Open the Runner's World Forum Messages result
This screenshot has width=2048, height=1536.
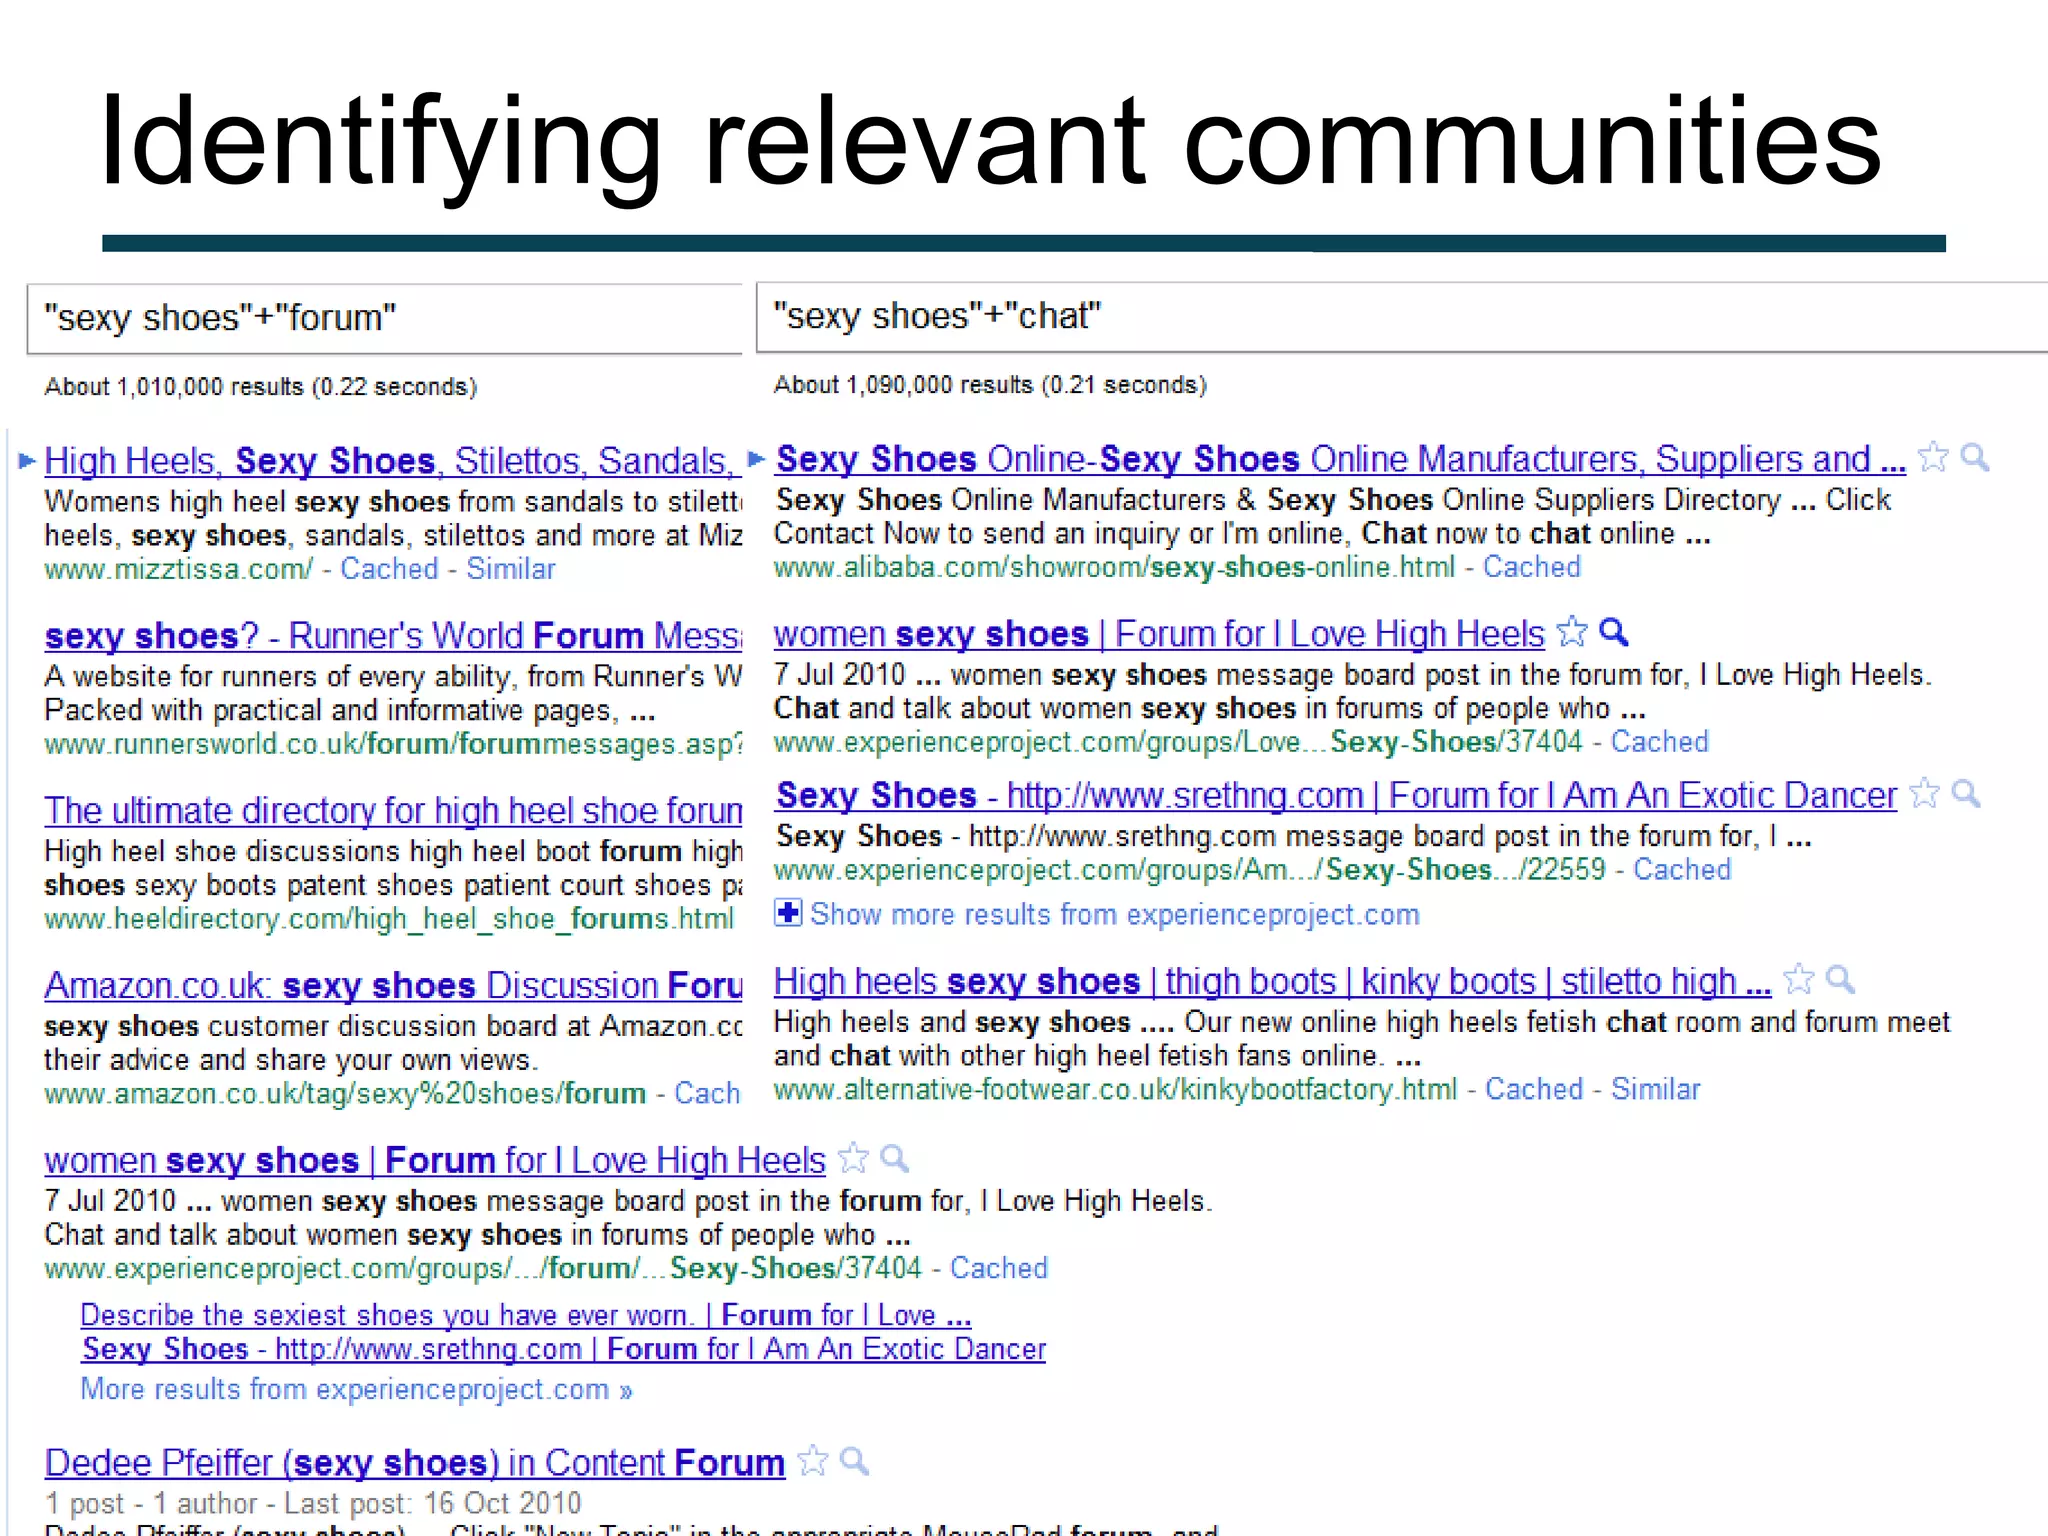(x=393, y=636)
